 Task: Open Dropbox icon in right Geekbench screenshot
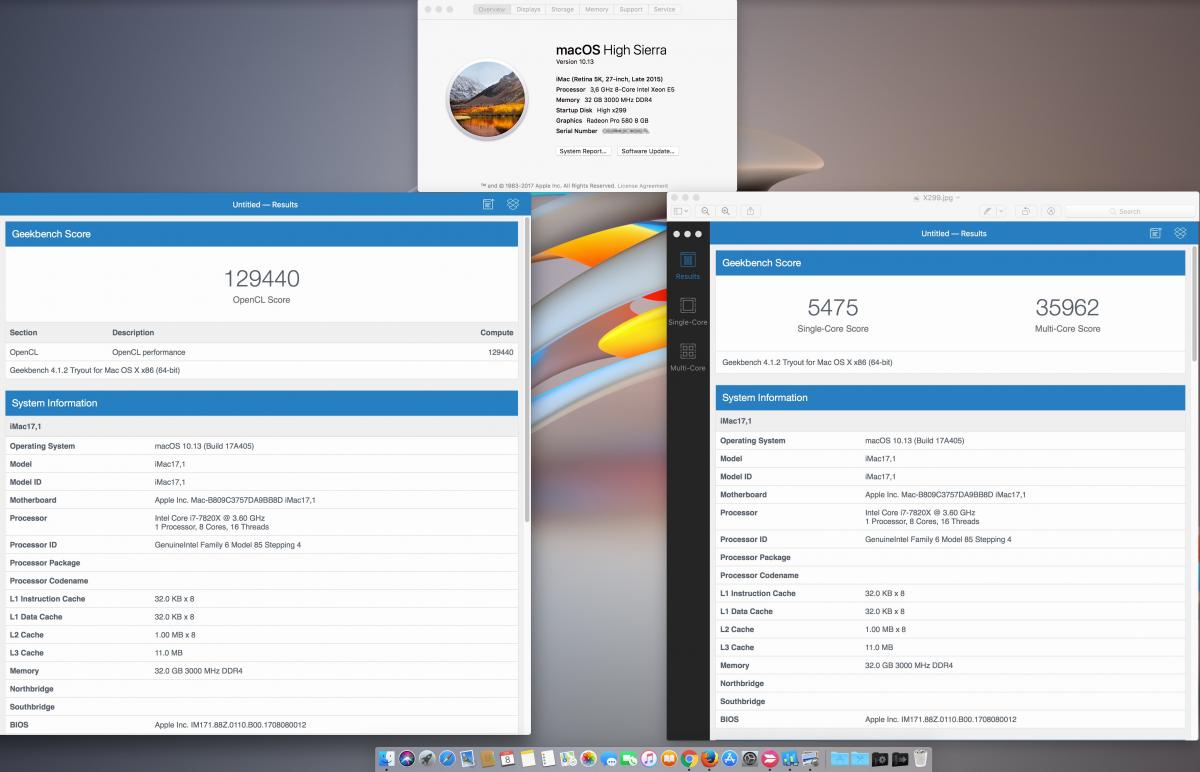point(1181,233)
